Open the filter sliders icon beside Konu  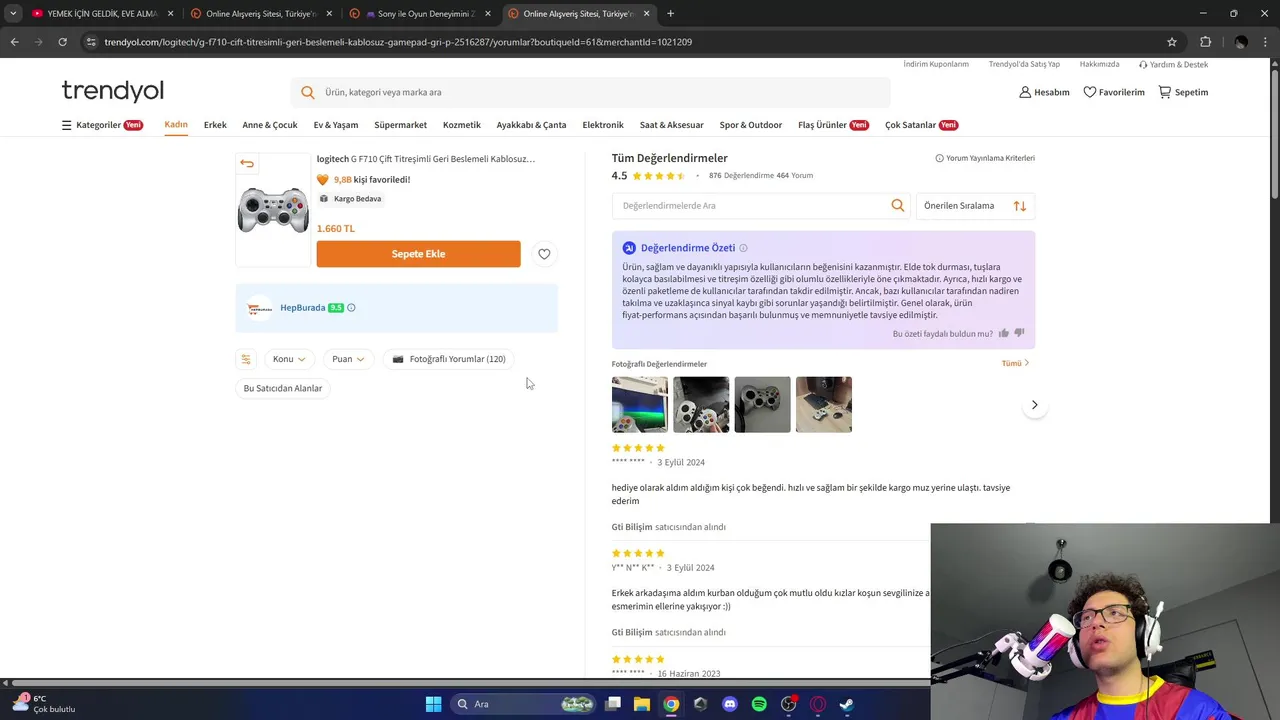[246, 359]
